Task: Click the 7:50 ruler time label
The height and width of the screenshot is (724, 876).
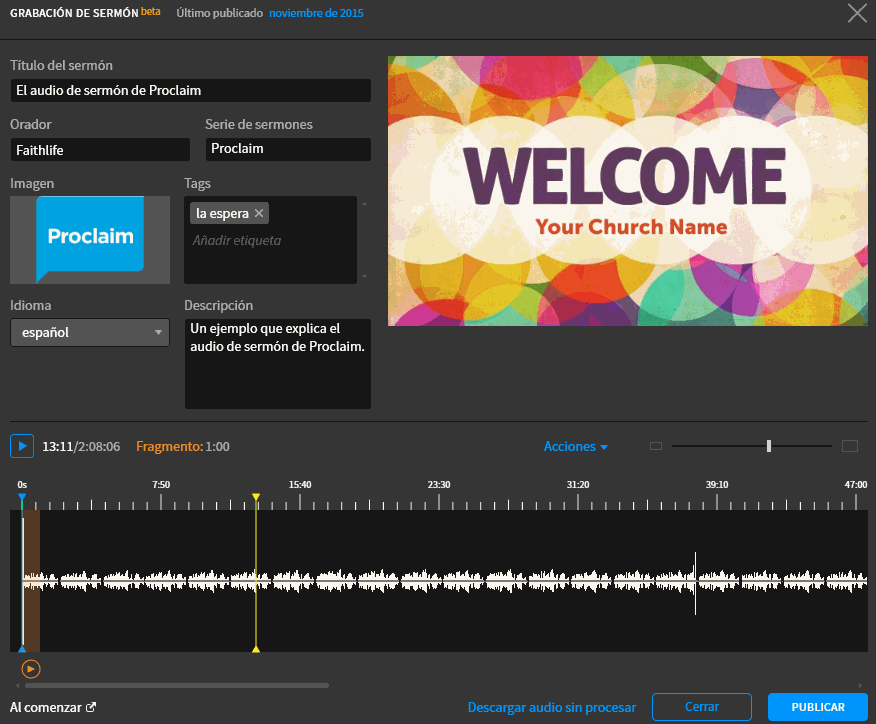Action: click(x=161, y=484)
